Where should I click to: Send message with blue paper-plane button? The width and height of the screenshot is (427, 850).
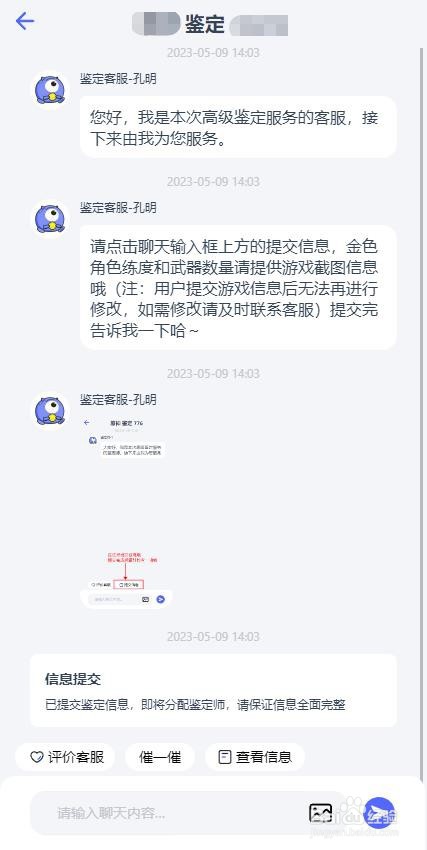pyautogui.click(x=379, y=813)
